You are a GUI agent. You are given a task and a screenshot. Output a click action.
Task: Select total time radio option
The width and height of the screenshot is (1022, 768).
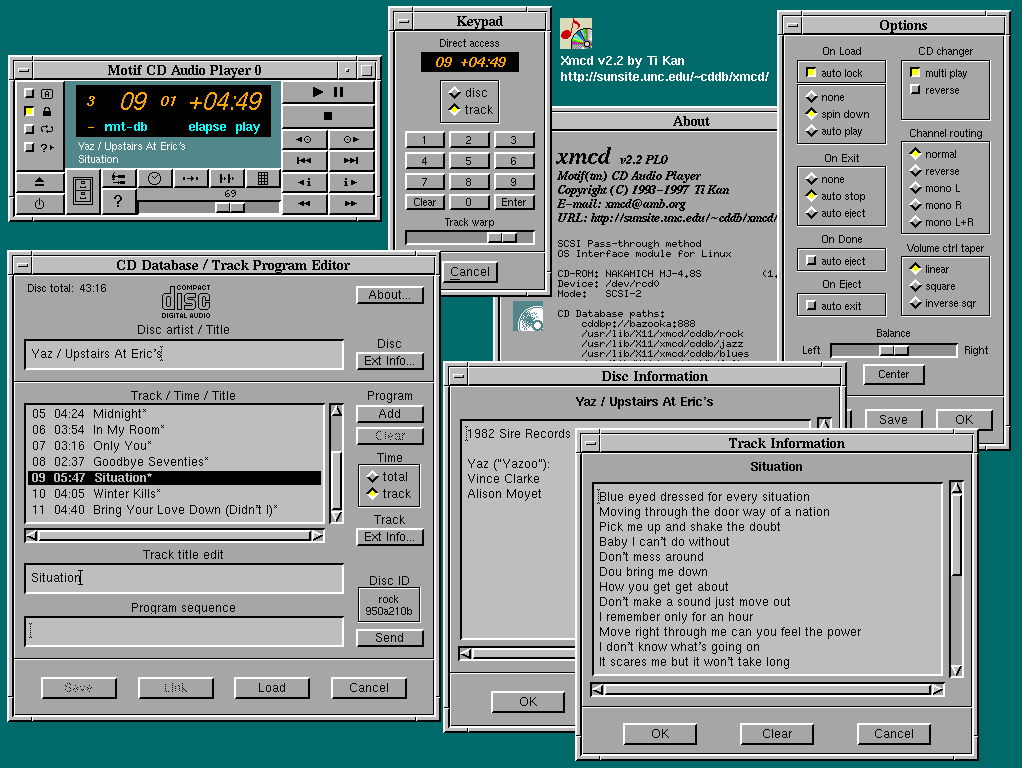(x=373, y=477)
